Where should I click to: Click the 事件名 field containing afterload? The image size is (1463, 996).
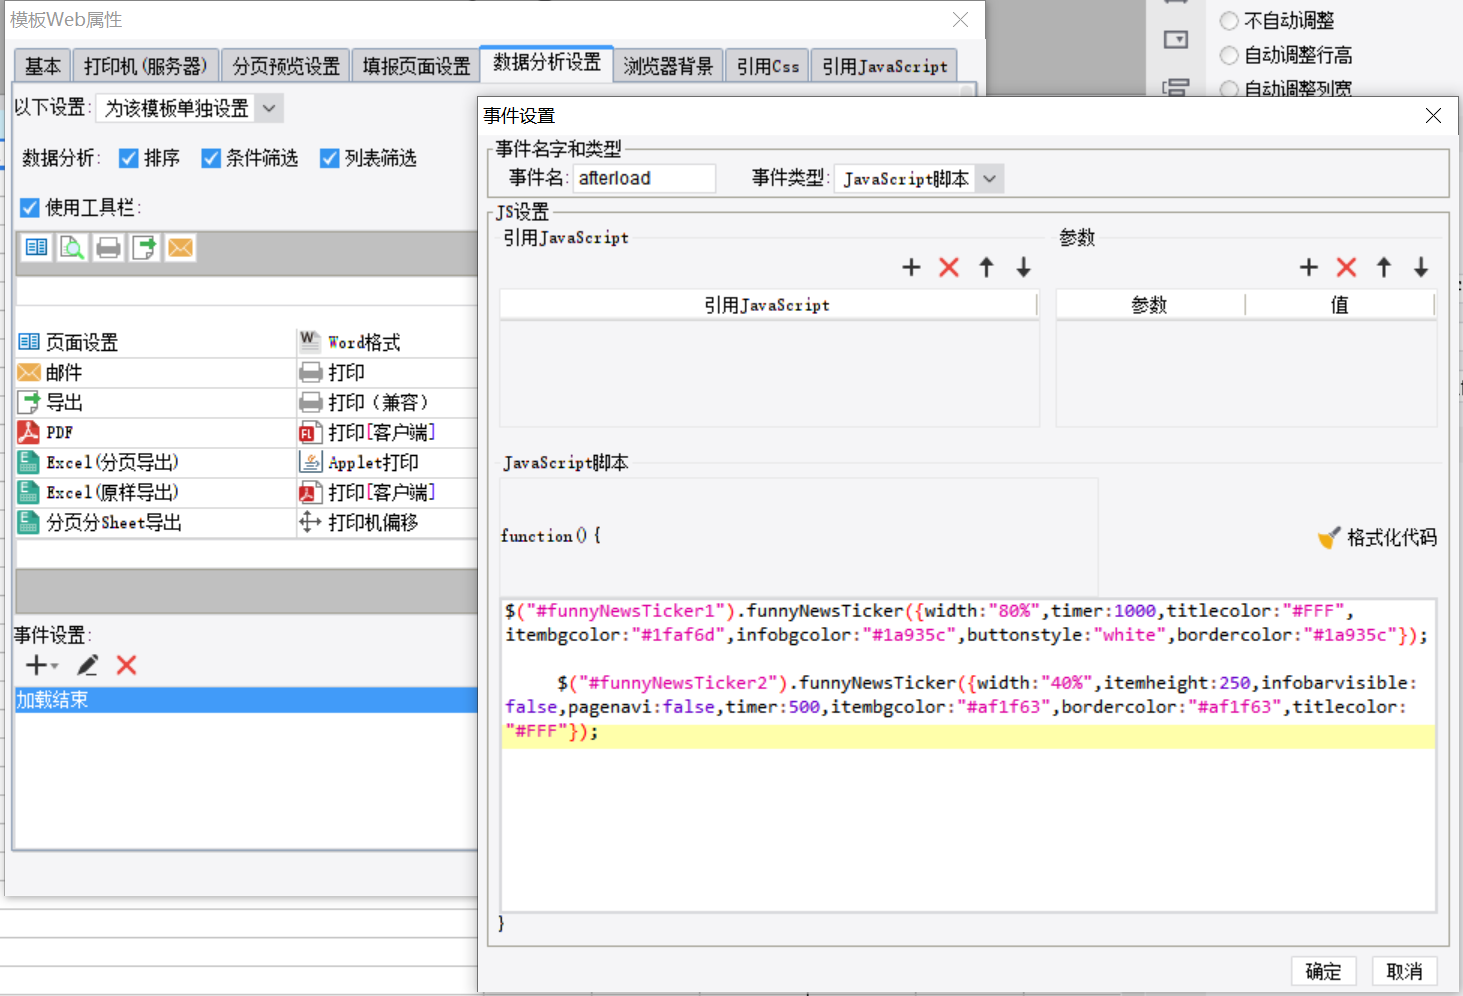click(x=645, y=178)
